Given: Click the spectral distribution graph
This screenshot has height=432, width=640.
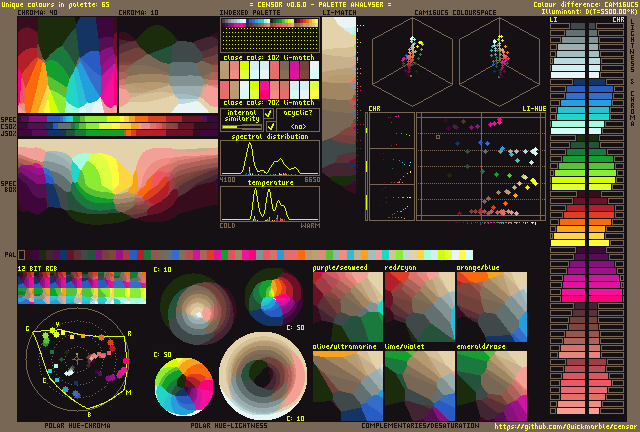Looking at the screenshot, I should point(270,158).
